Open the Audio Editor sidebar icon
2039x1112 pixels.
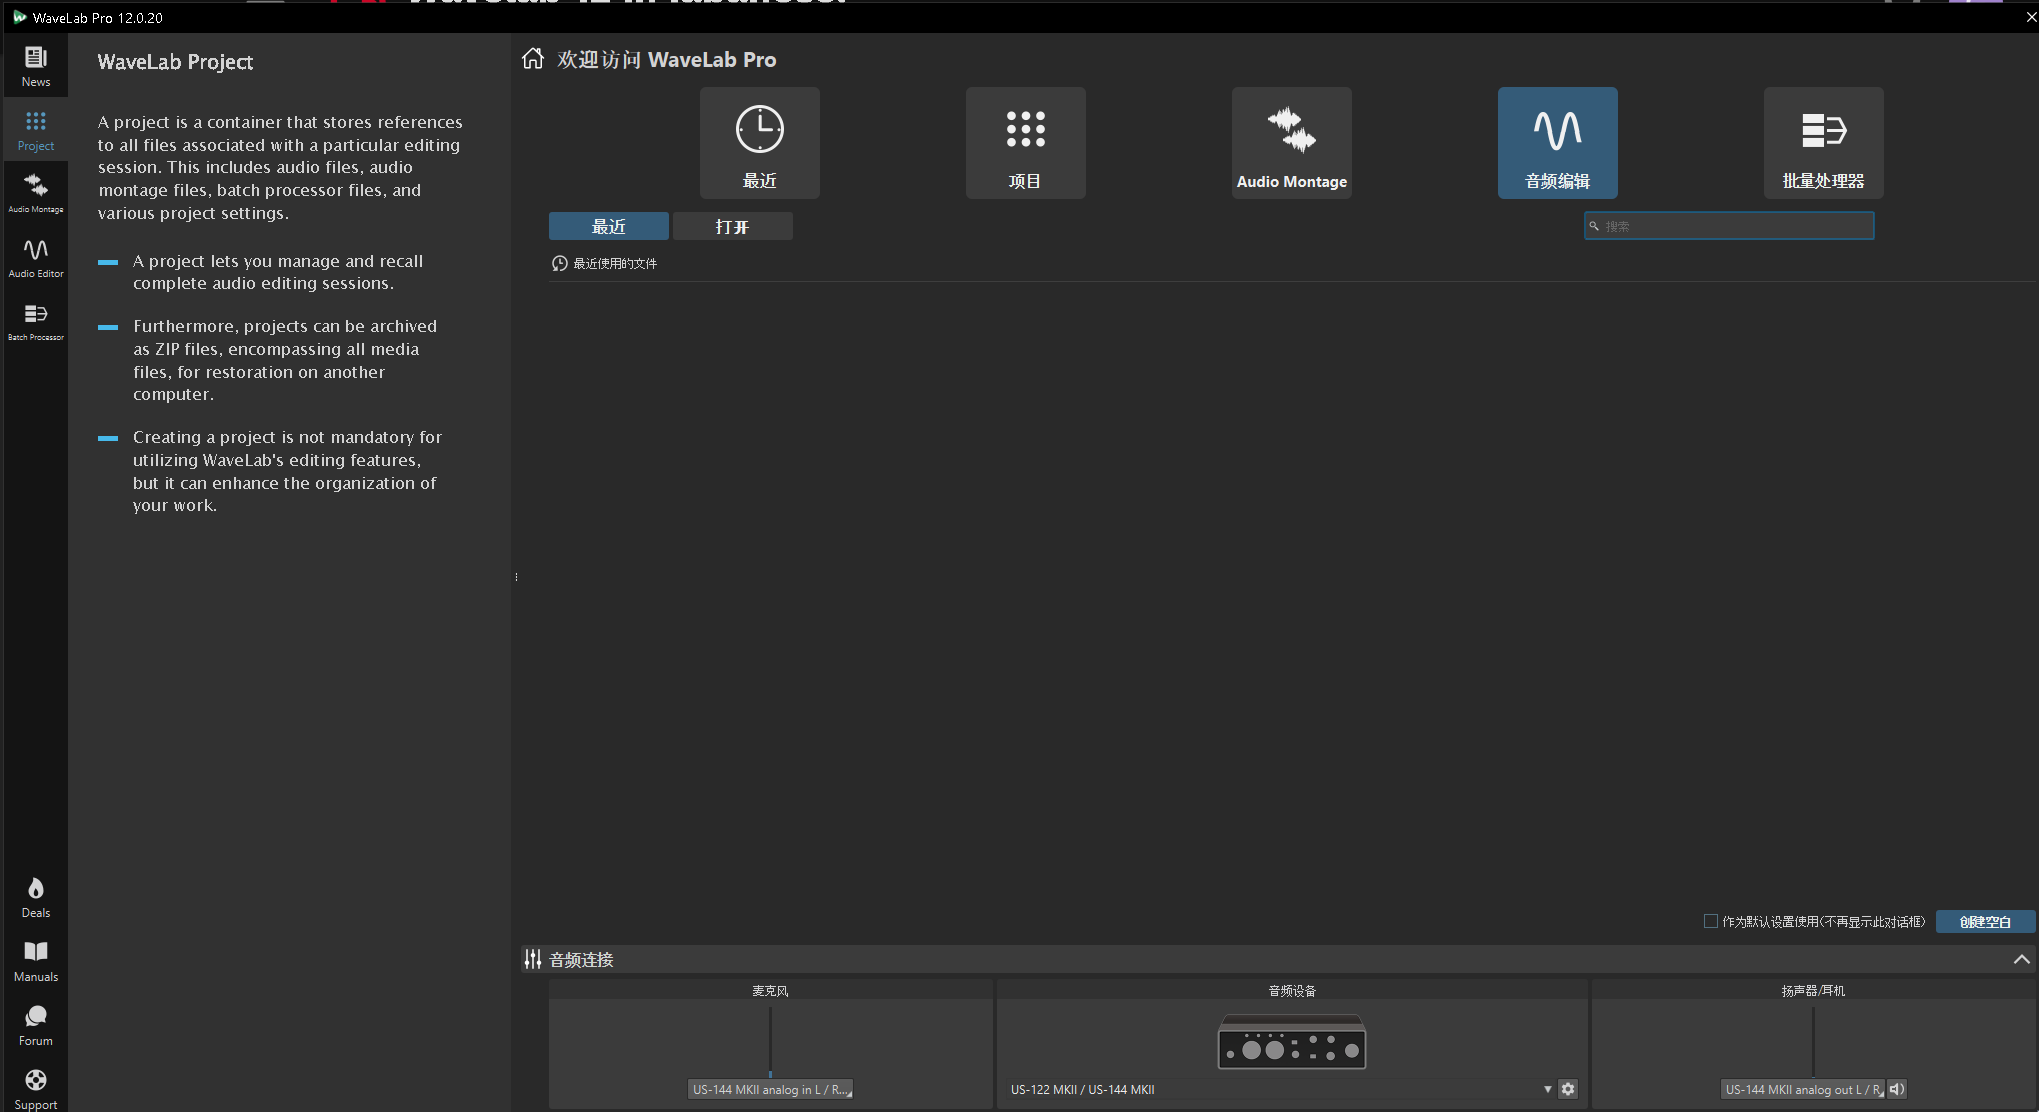coord(35,257)
